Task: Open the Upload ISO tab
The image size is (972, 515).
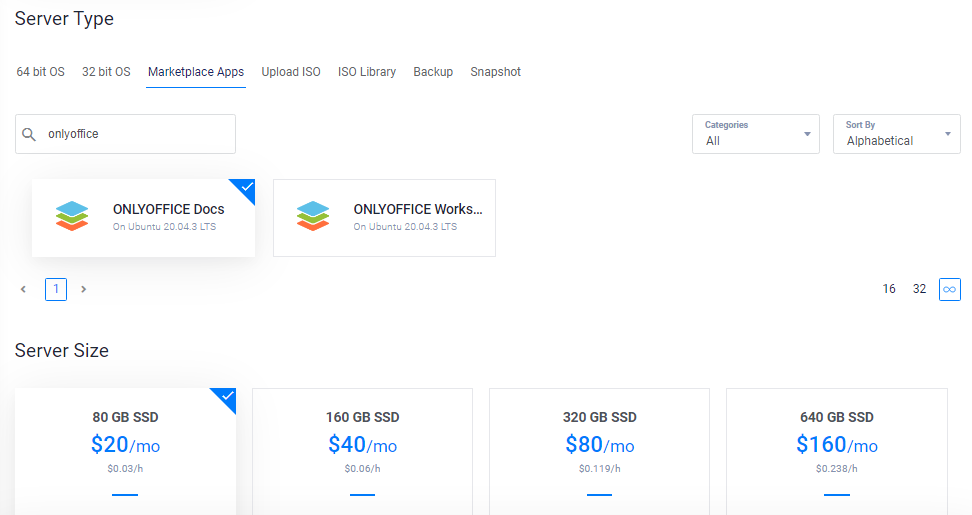Action: 291,72
